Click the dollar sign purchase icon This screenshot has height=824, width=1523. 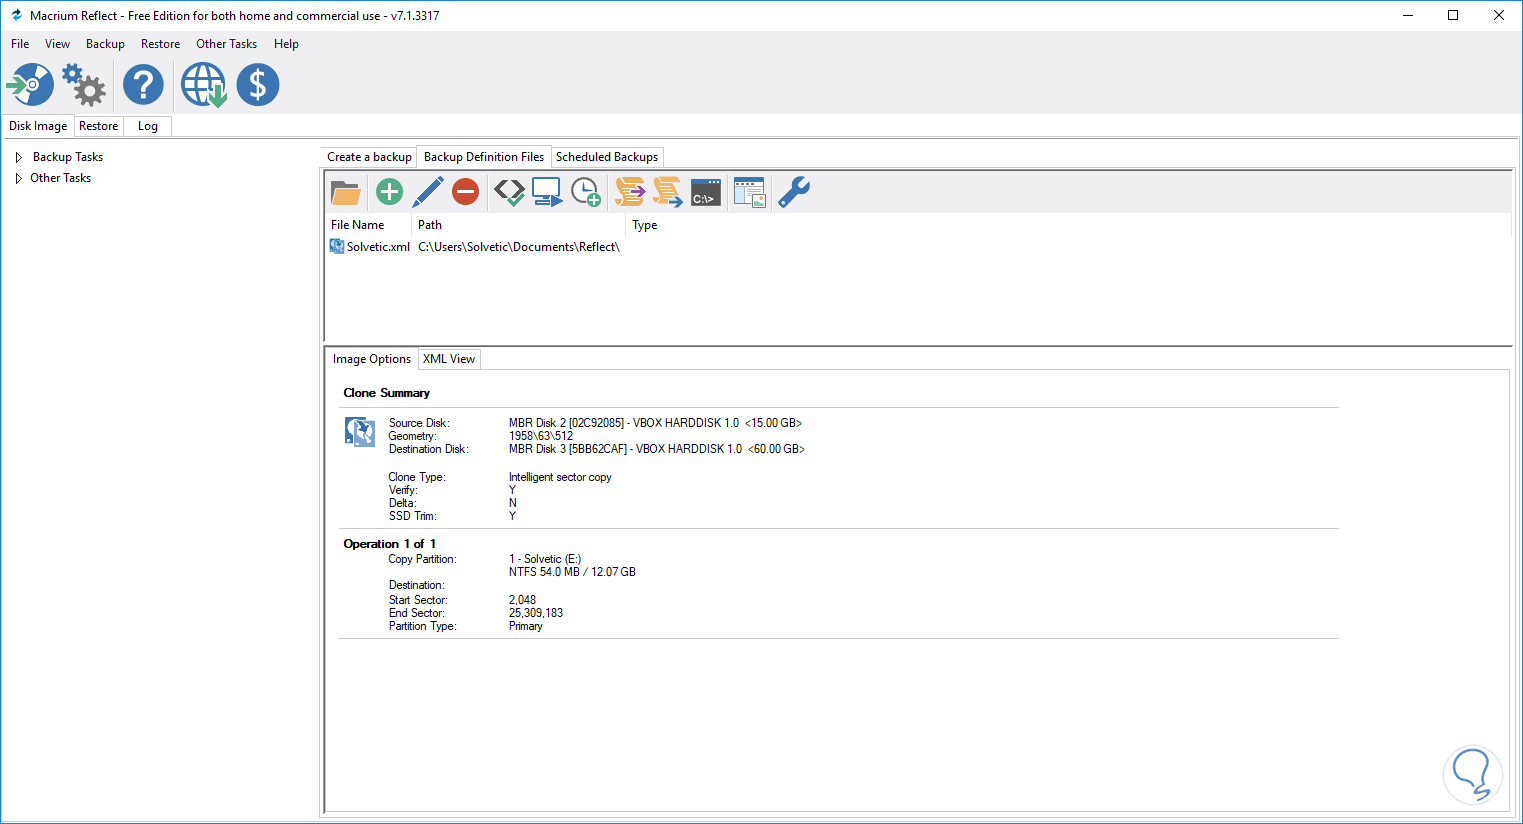258,85
